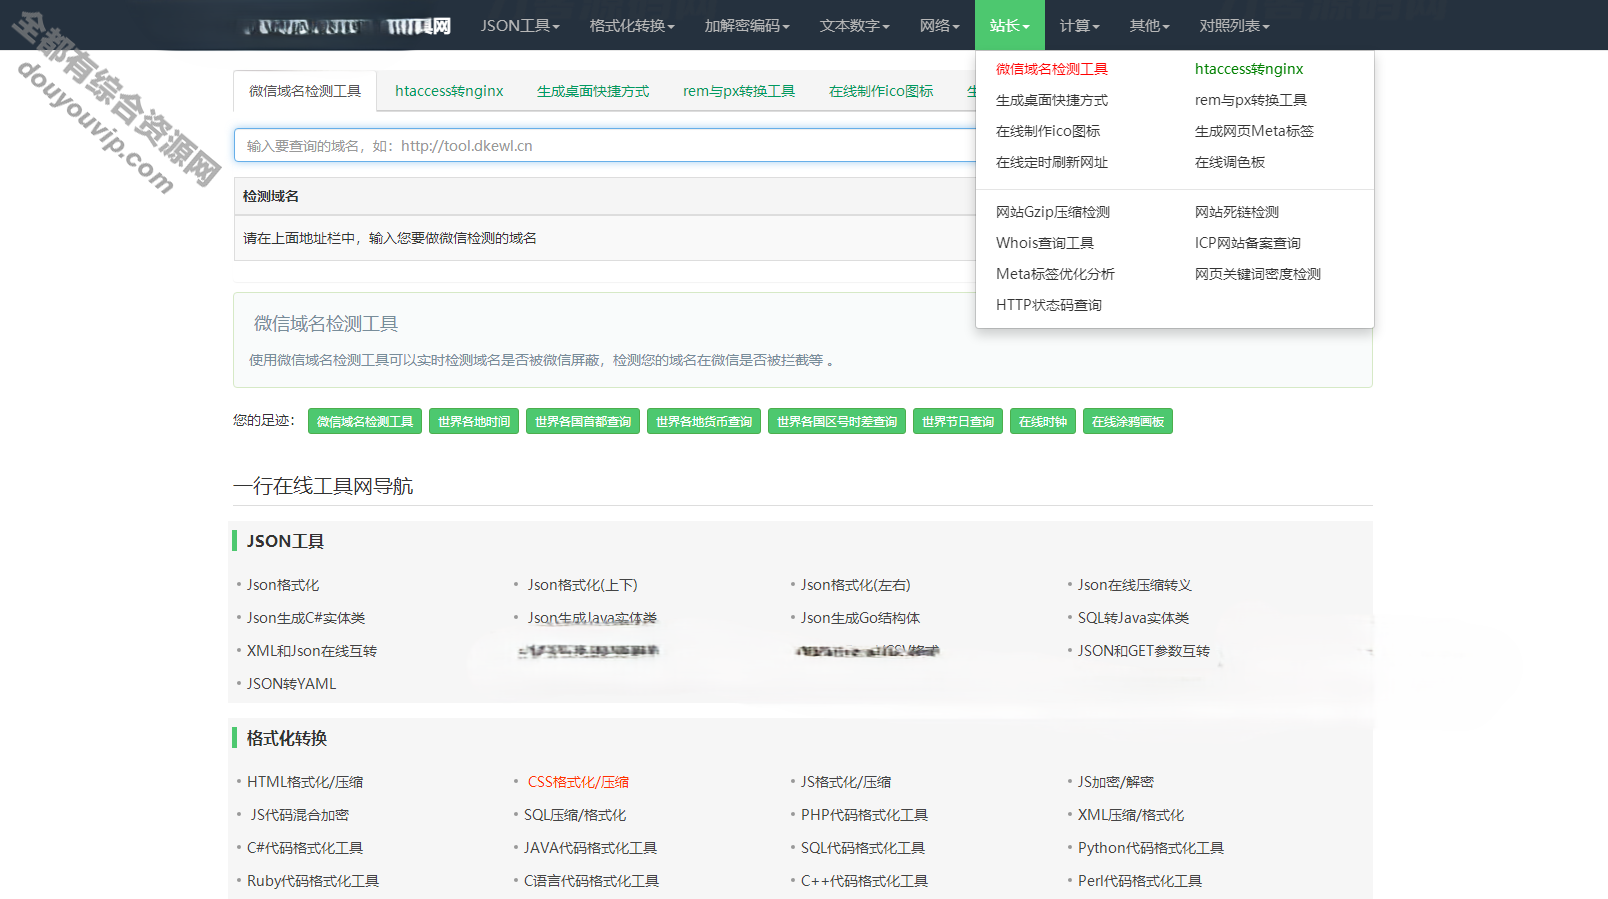Open XML压缩/格式化 link
The width and height of the screenshot is (1608, 899).
coord(1131,815)
